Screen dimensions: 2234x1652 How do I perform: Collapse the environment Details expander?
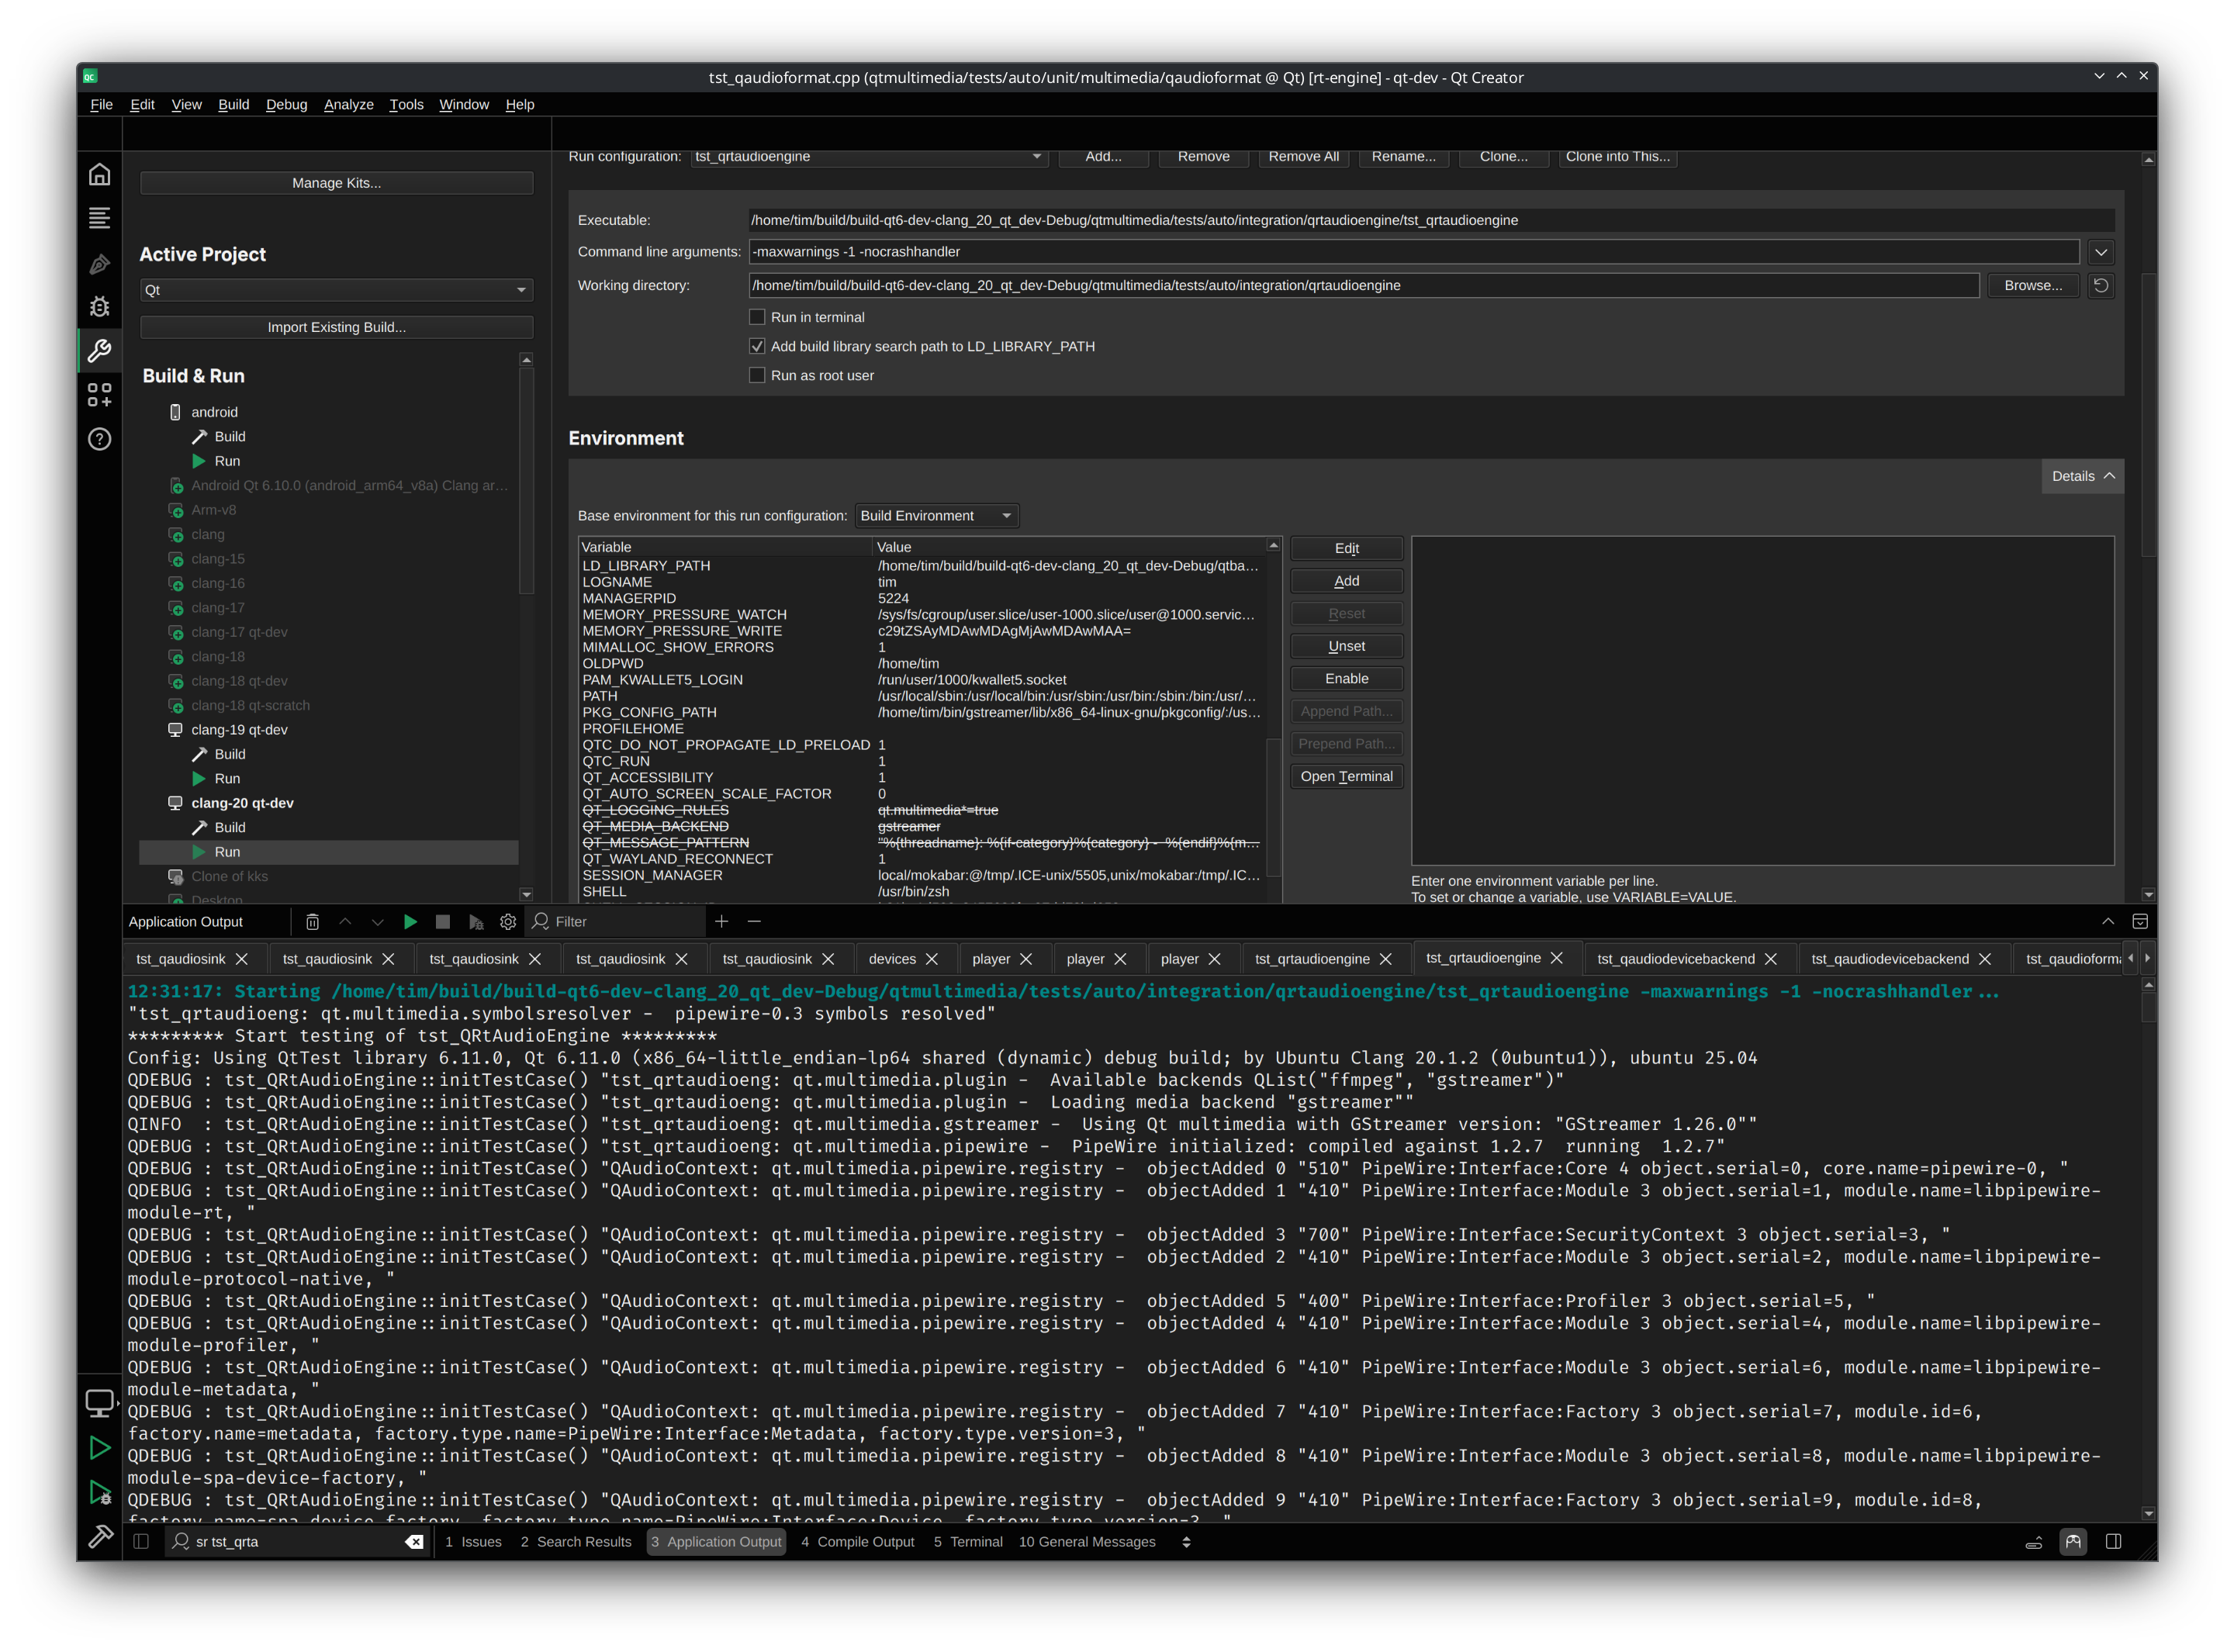click(2082, 477)
